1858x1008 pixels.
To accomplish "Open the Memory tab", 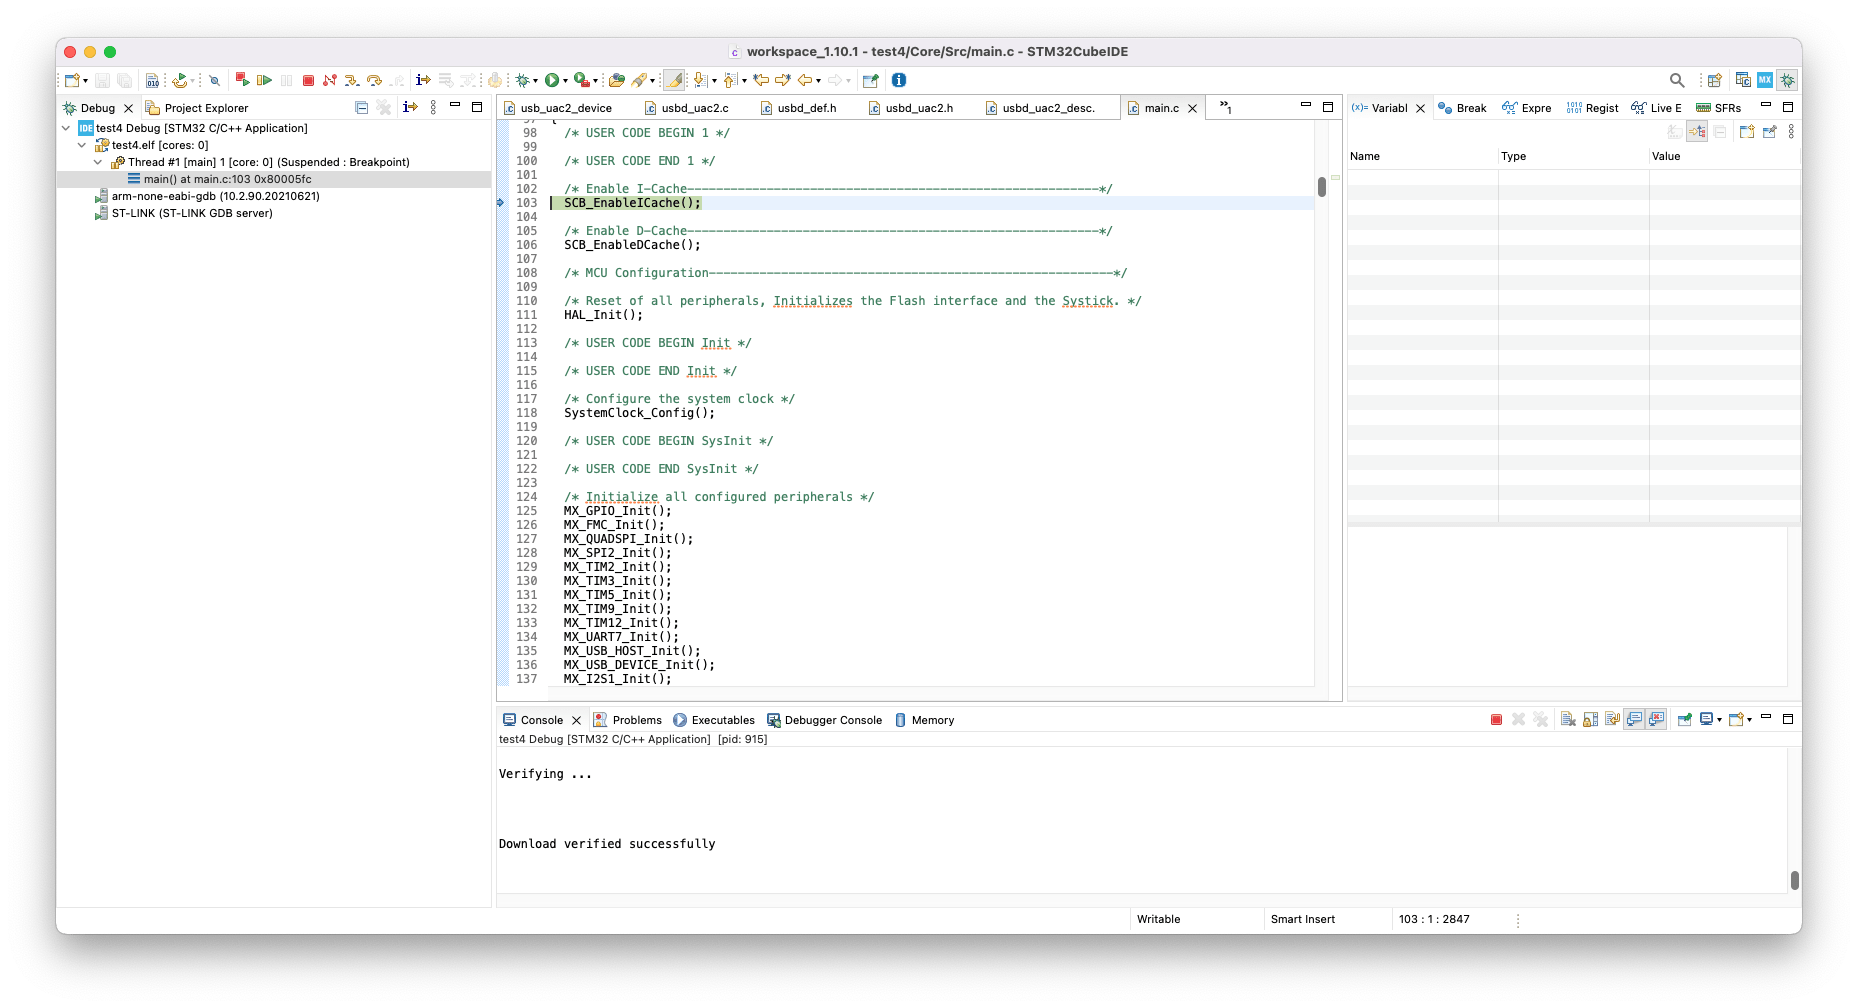I will [x=925, y=720].
